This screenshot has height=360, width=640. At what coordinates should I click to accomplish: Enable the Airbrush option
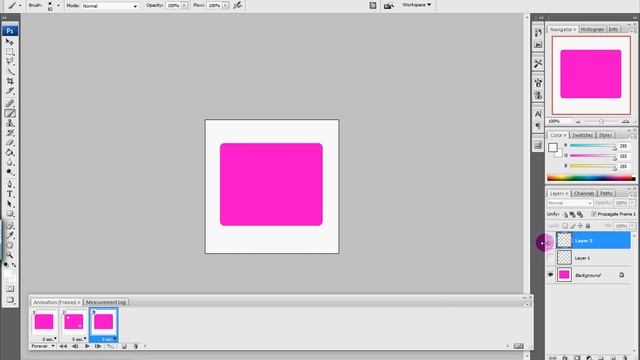(x=238, y=6)
